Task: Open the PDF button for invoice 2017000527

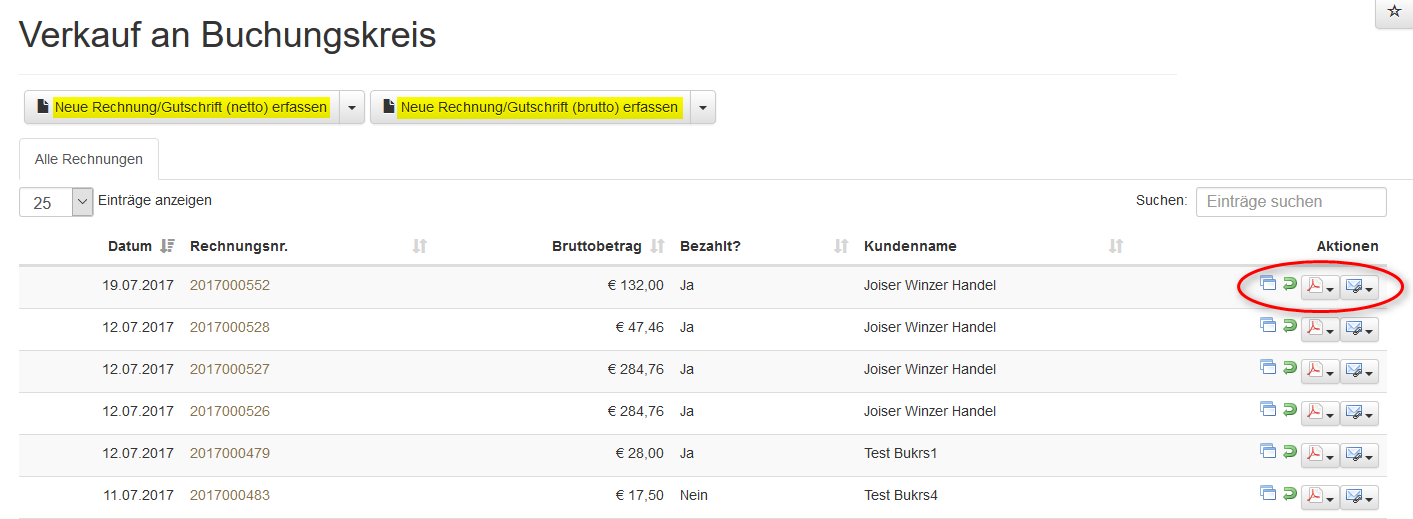Action: coord(1319,371)
